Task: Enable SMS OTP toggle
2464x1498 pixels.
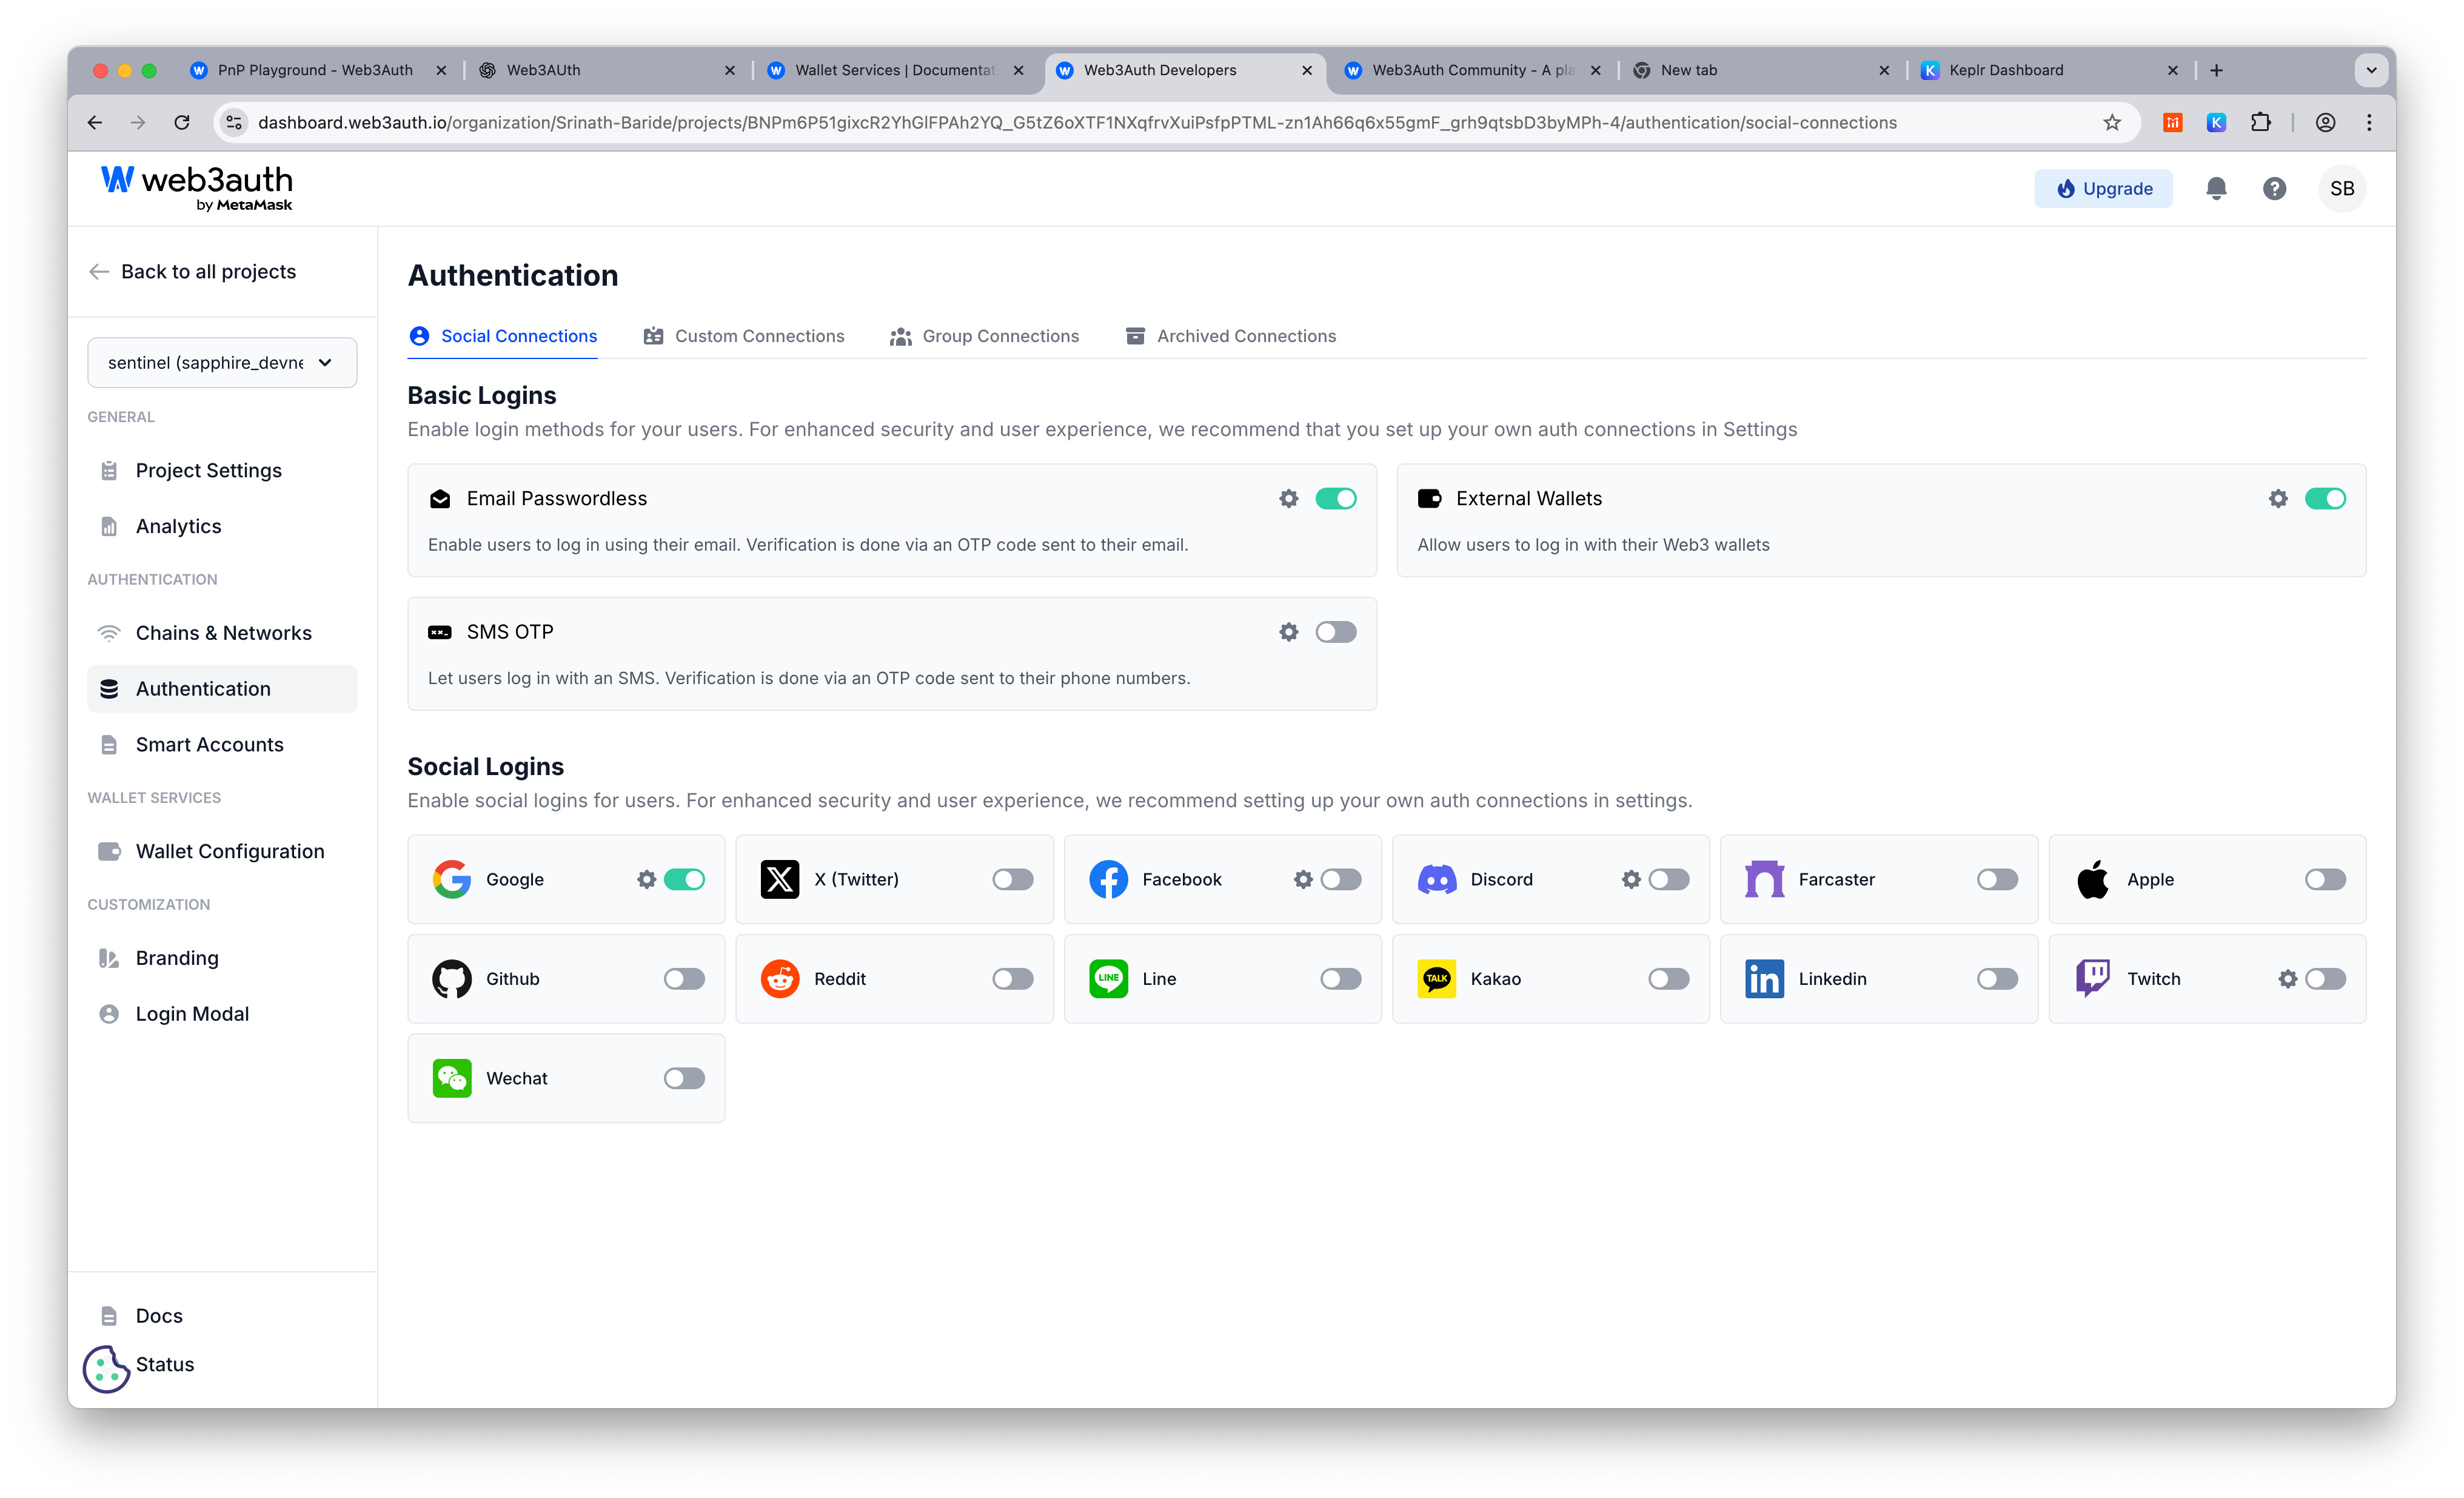Action: coord(1336,632)
